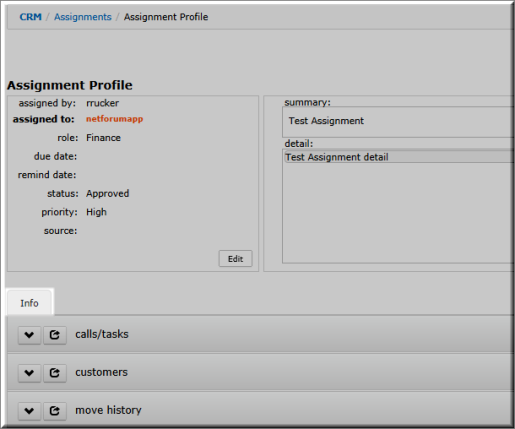Click the Approved status value
The height and width of the screenshot is (429, 515).
tap(107, 194)
